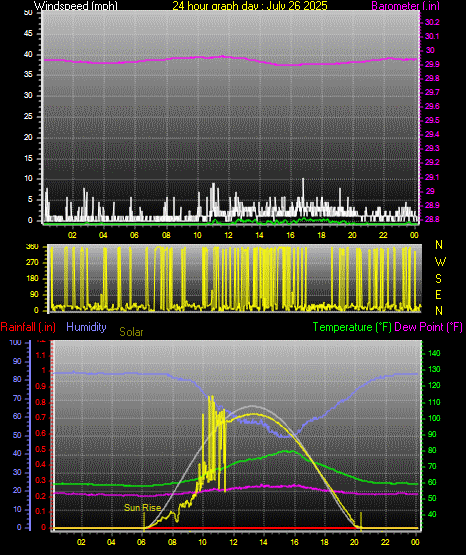This screenshot has width=466, height=555.
Task: Click the 24 hour graph day title
Action: (250, 6)
